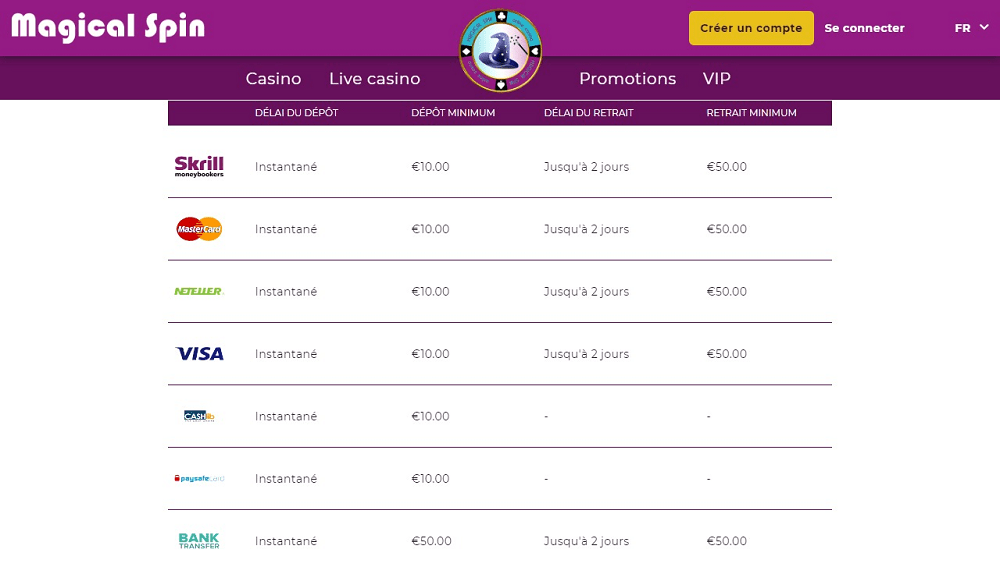Click the Créer un compte button
1000x567 pixels.
point(751,28)
